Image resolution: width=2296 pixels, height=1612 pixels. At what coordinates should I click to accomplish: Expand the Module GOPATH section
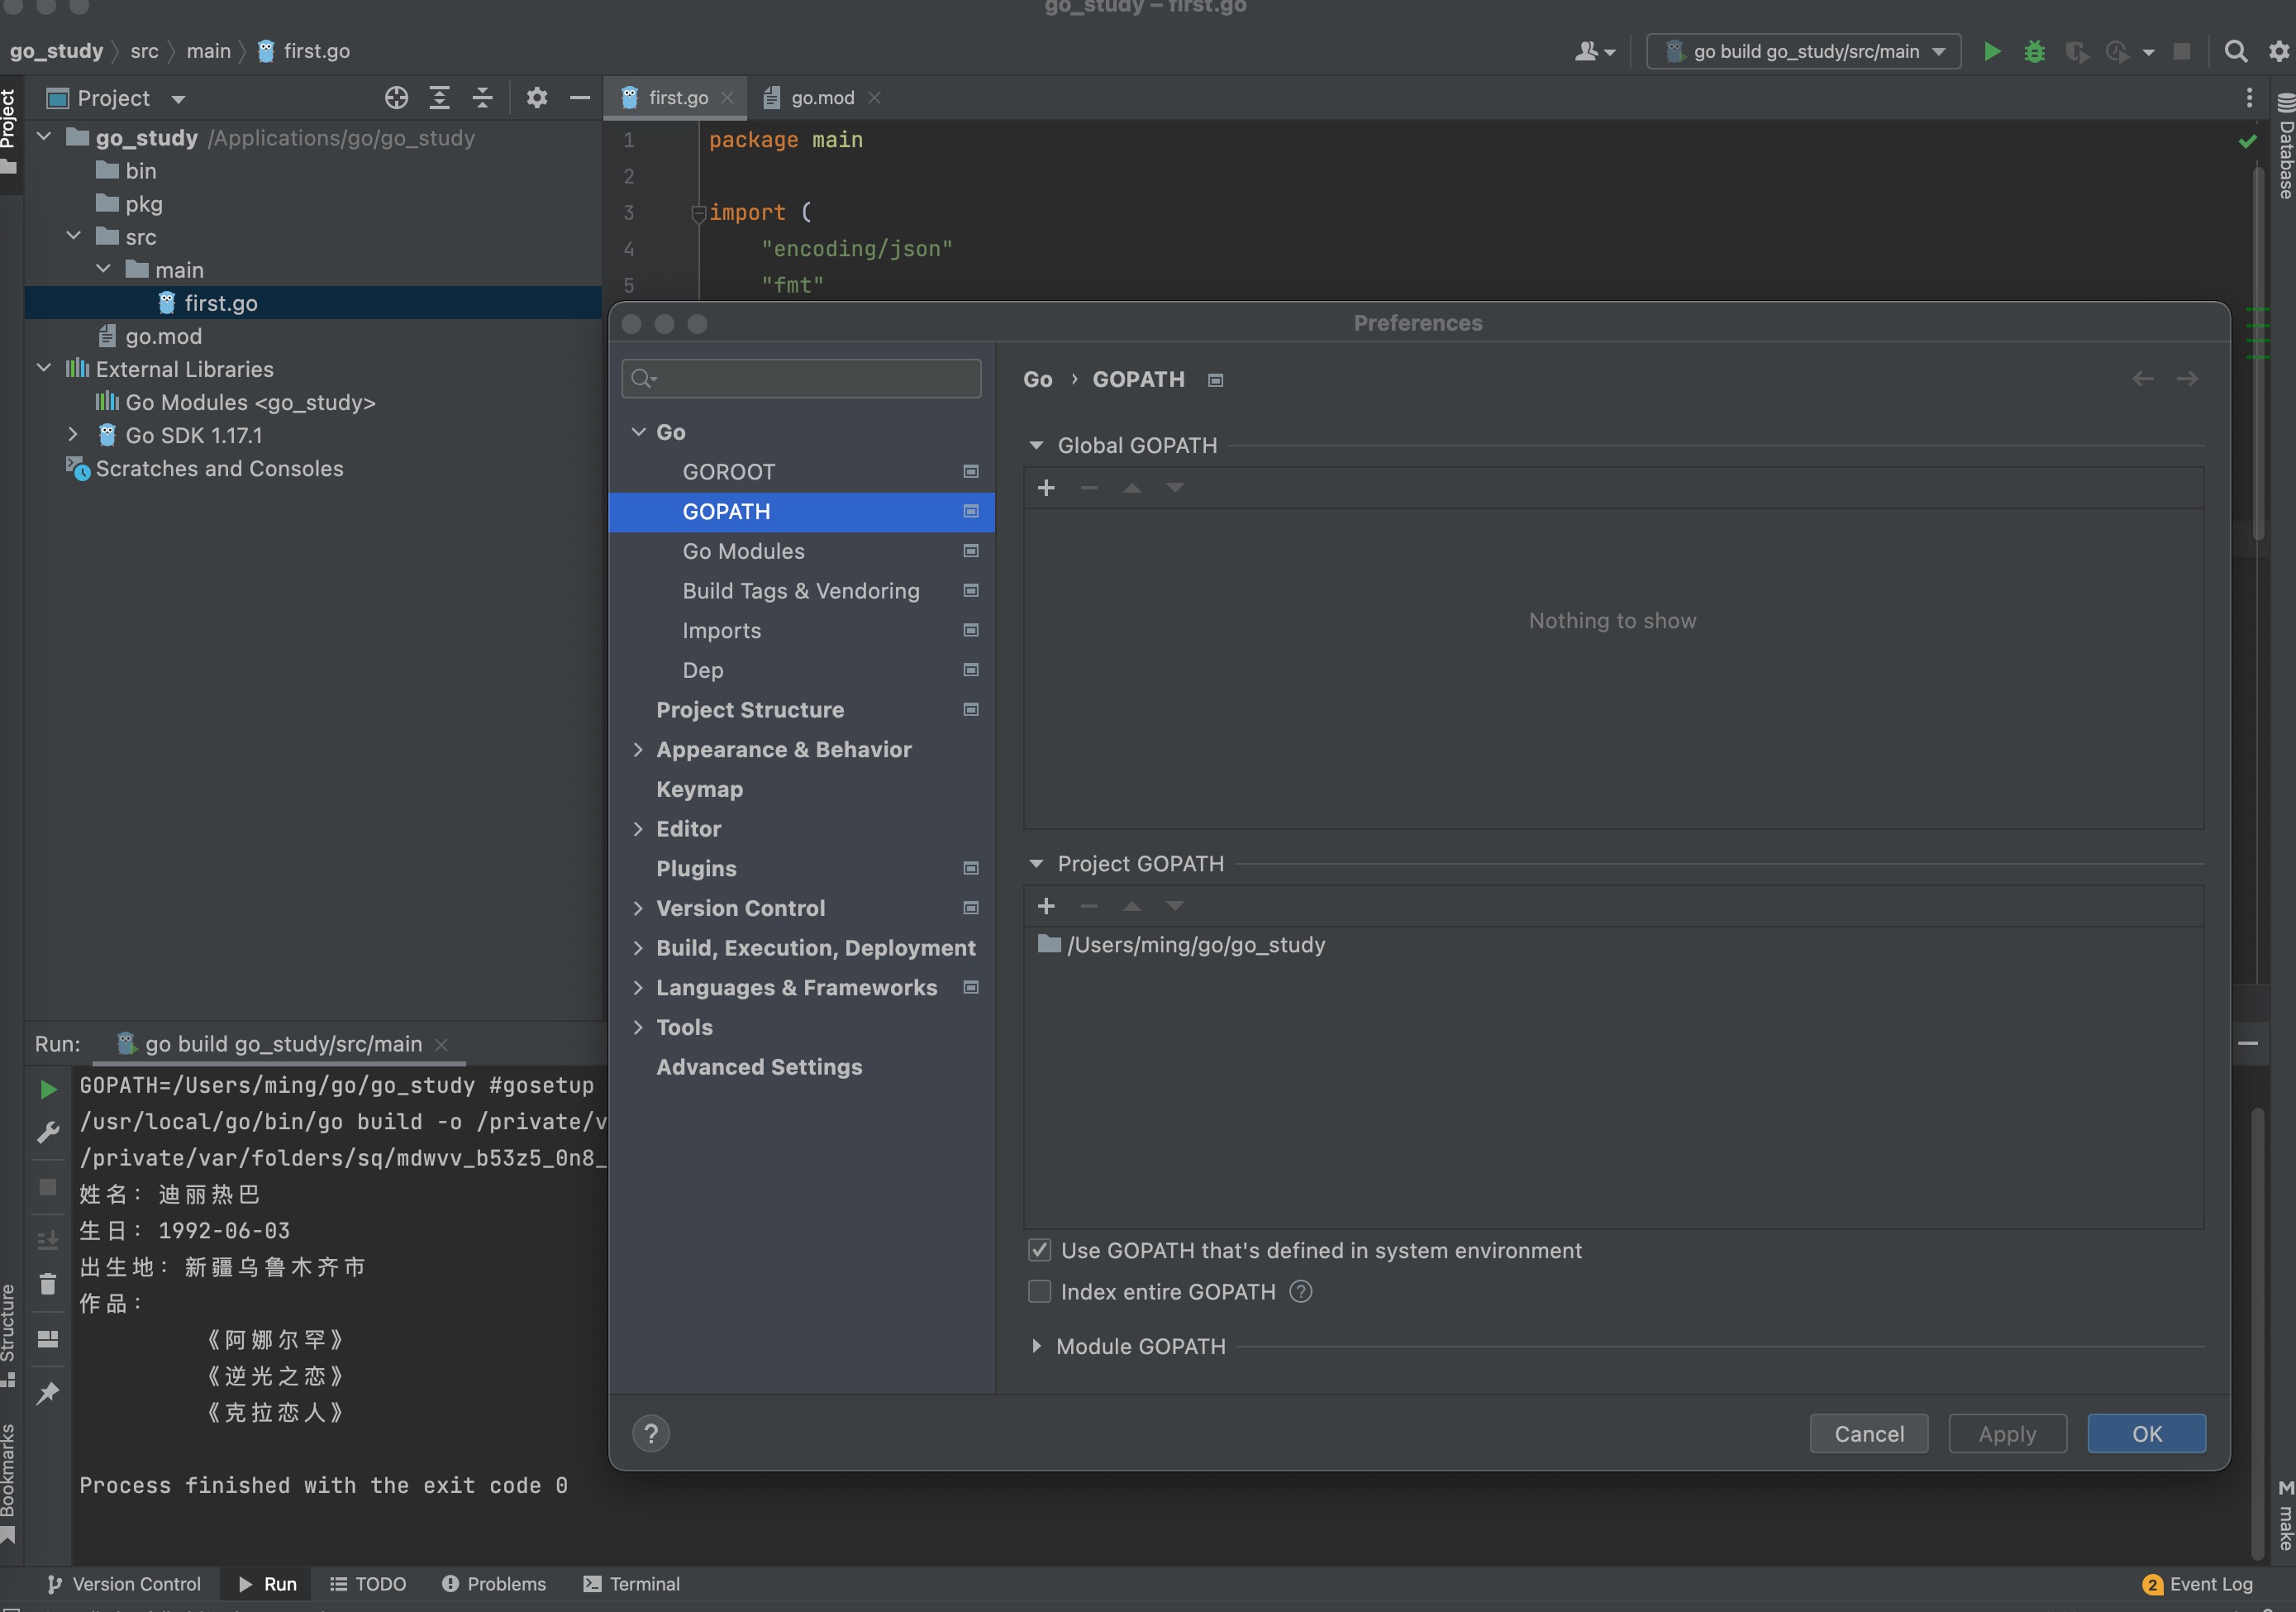(1037, 1346)
